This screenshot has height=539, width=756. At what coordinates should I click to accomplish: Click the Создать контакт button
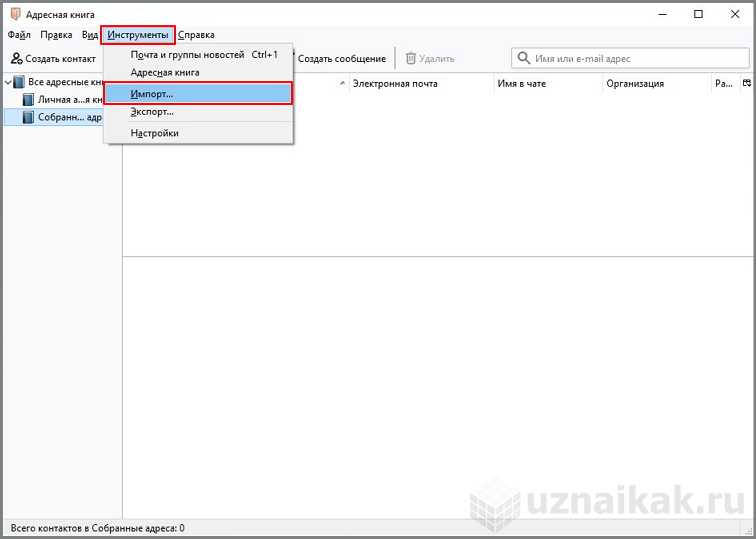tap(53, 59)
